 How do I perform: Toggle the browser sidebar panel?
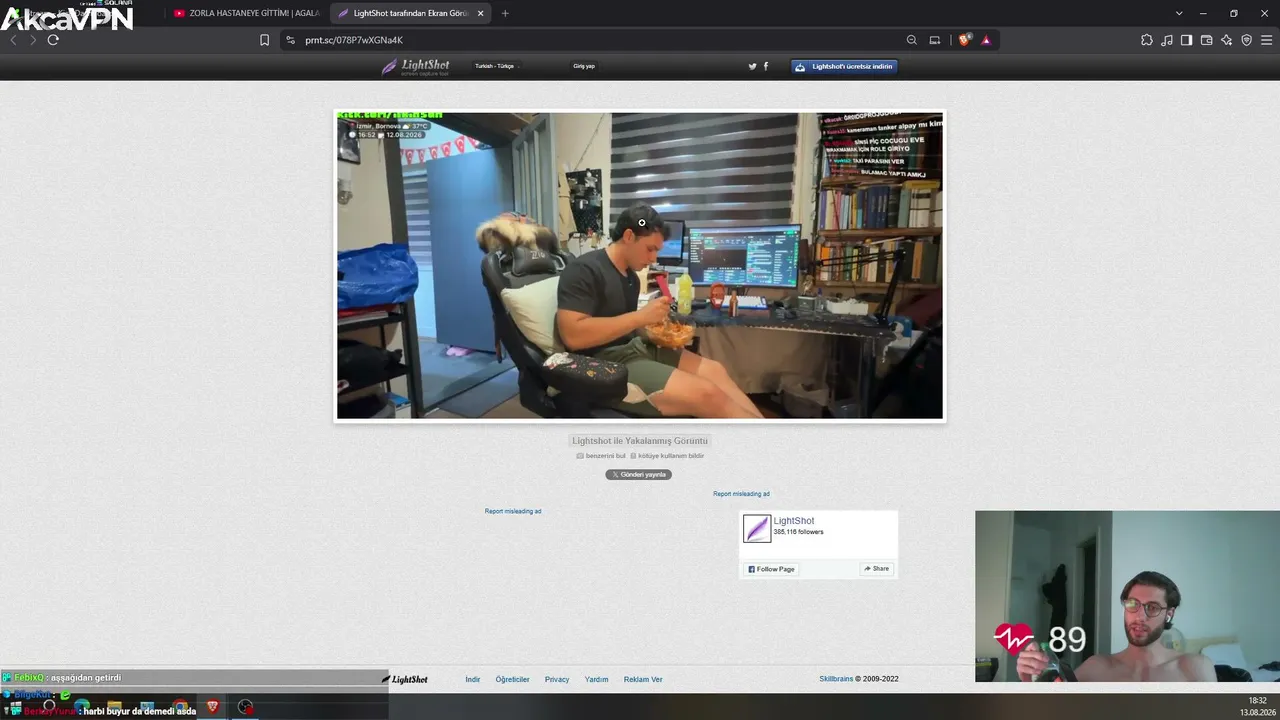coord(1186,40)
